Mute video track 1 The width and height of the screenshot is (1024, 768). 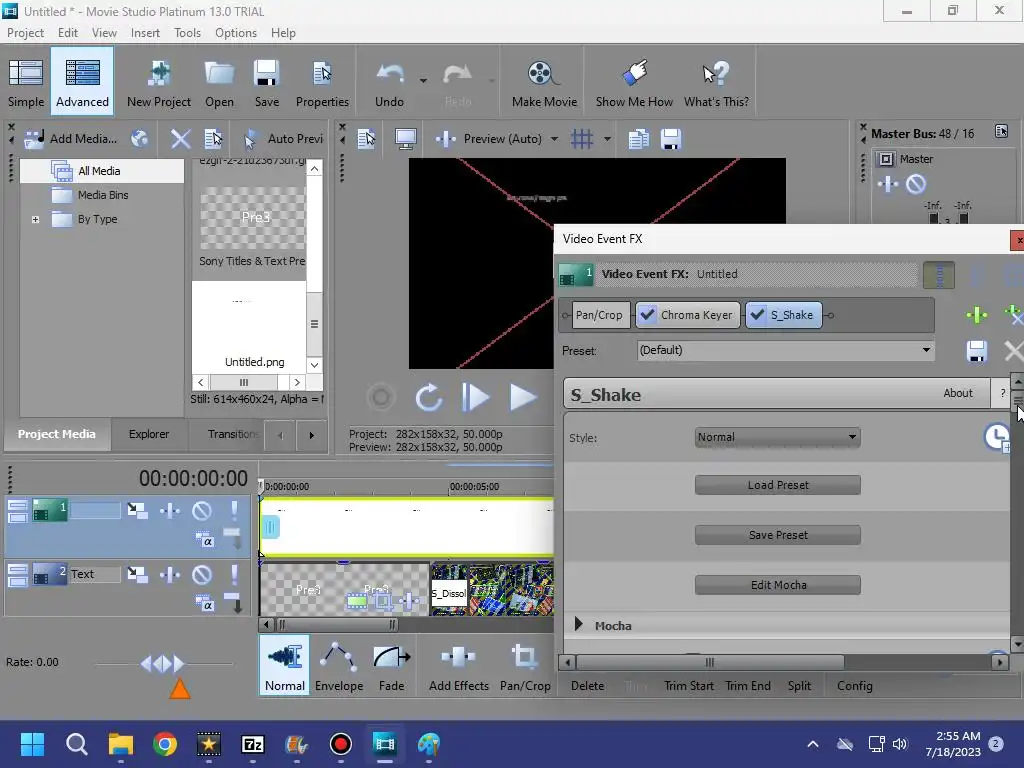click(x=202, y=510)
